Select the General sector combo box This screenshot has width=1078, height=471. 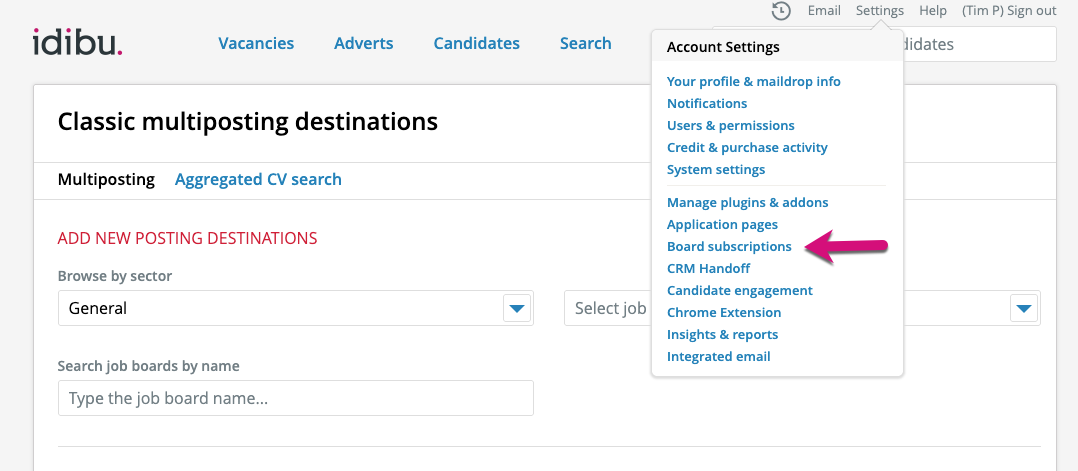point(296,308)
